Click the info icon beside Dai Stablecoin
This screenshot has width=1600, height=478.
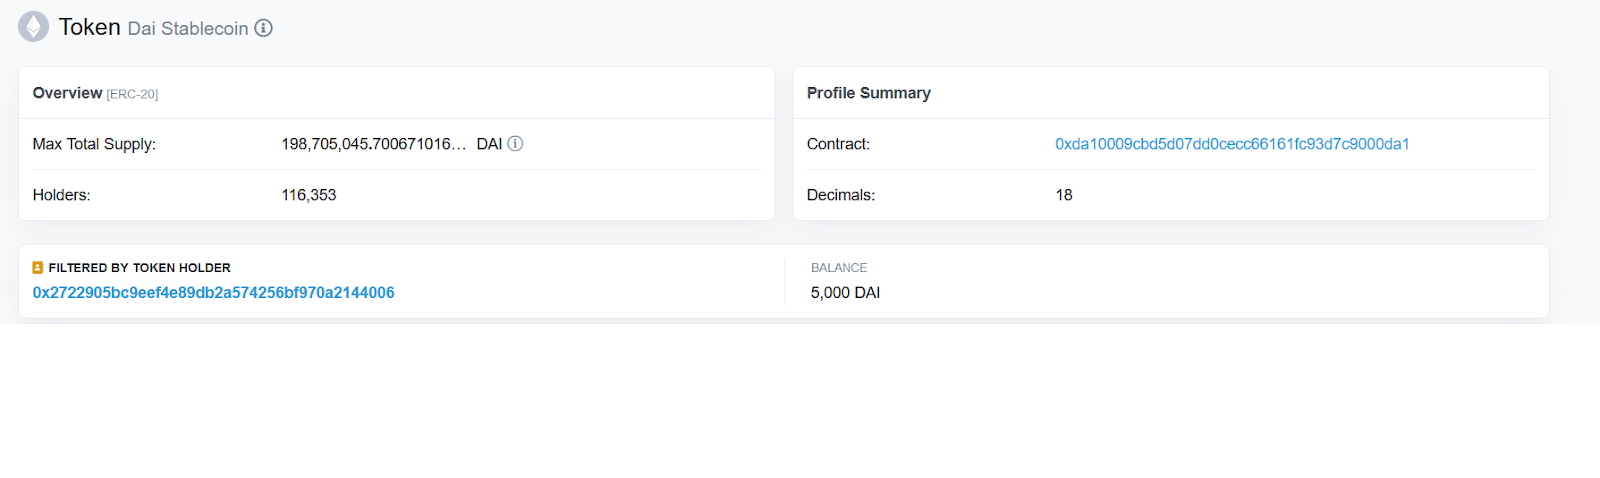(x=263, y=28)
